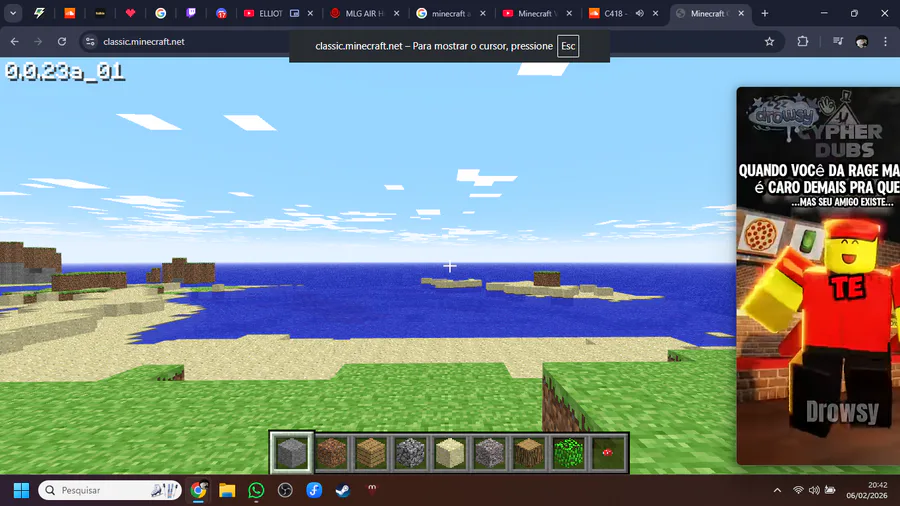The width and height of the screenshot is (900, 506).
Task: Open Steam from taskbar
Action: [343, 490]
